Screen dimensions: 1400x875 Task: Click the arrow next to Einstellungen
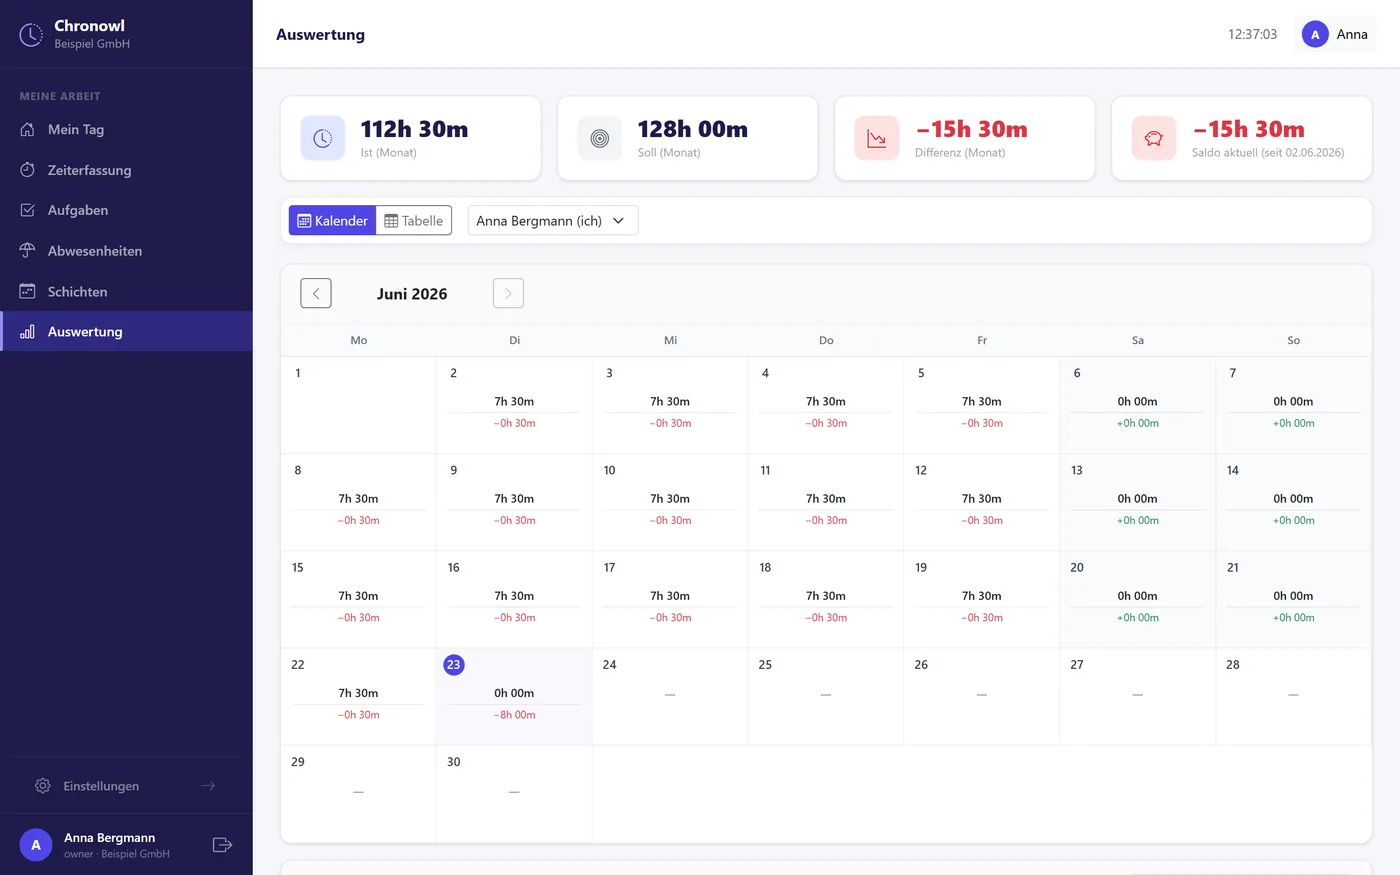(208, 786)
